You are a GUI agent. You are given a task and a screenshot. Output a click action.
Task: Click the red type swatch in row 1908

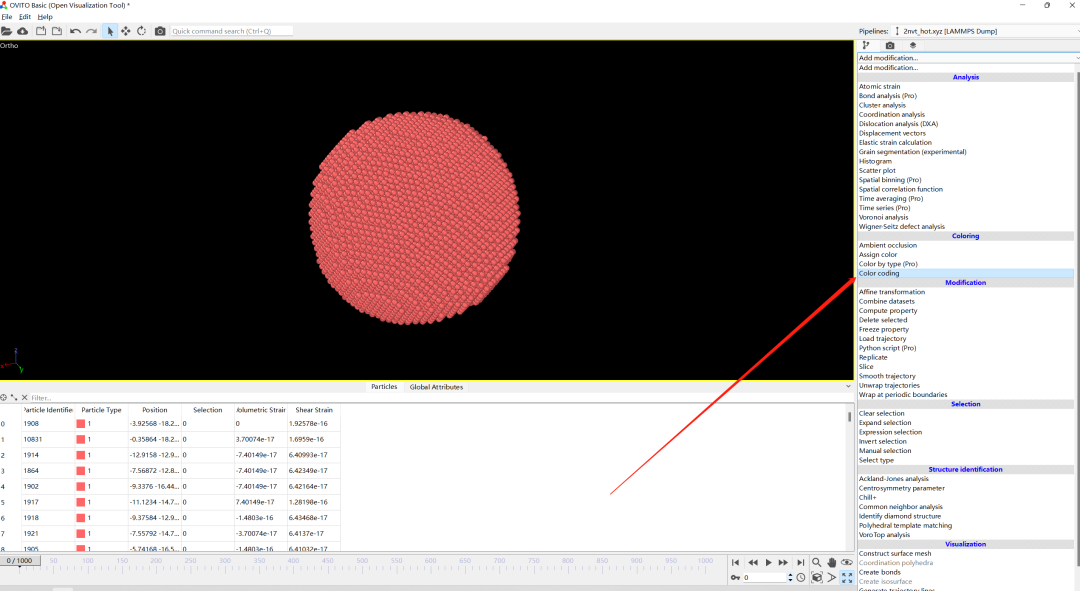click(81, 424)
